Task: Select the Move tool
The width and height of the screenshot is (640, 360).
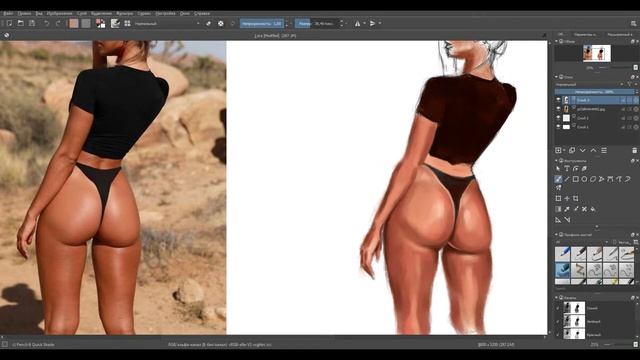Action: (567, 198)
